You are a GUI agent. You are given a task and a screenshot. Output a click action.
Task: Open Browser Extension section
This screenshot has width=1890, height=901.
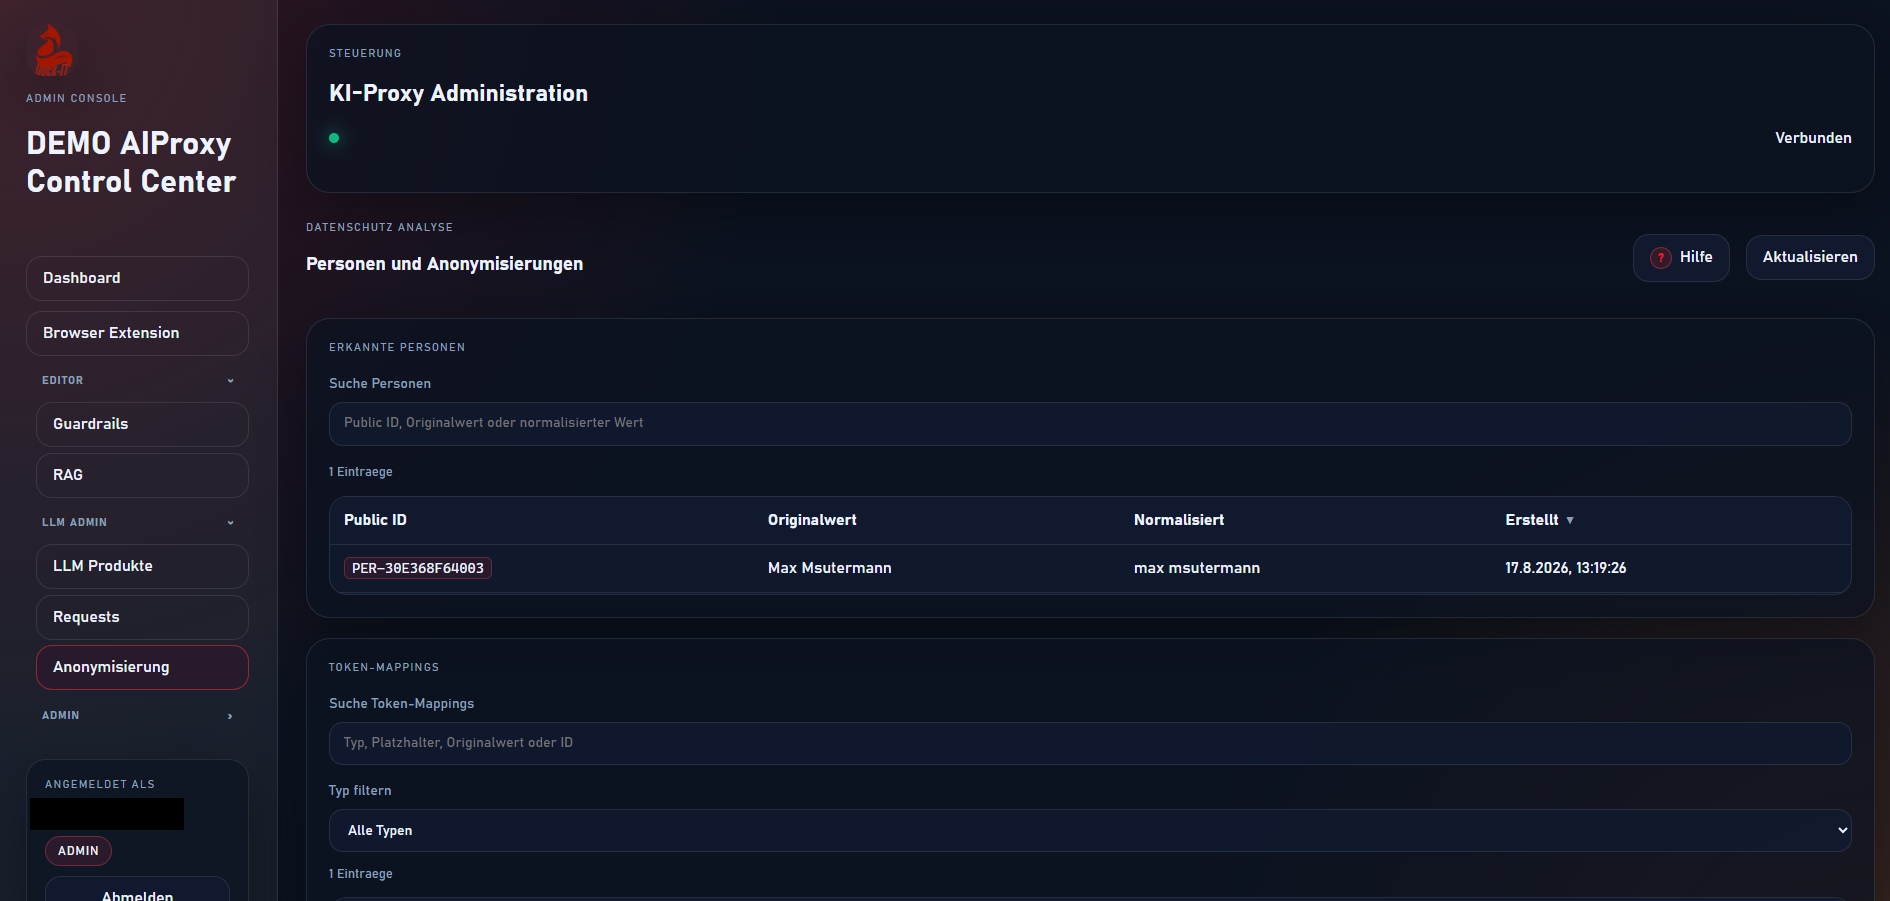[x=137, y=333]
